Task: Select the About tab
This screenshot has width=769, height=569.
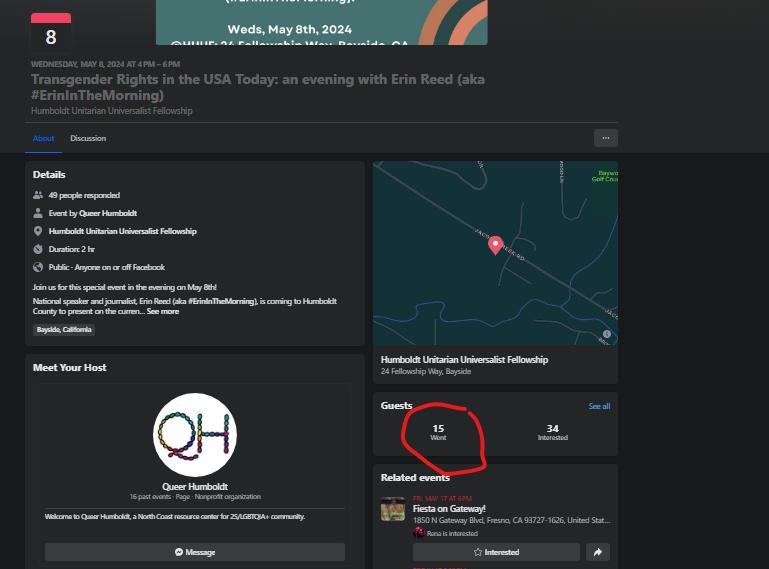Action: coord(44,138)
